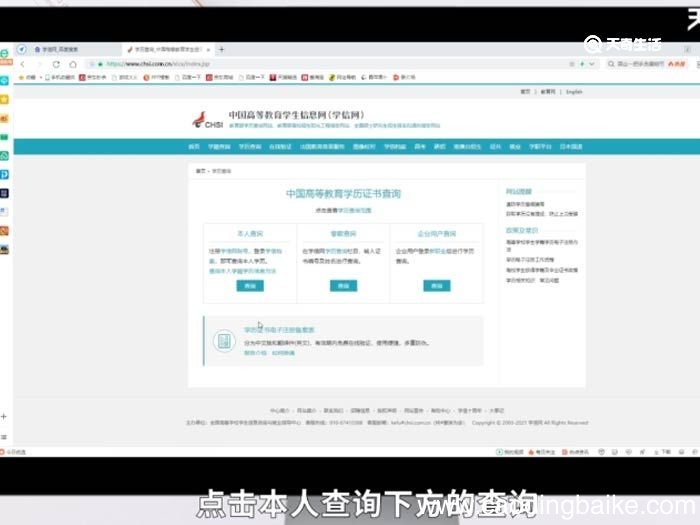Open the browser home page icon
Screen dimensions: 700x525
[73, 64]
